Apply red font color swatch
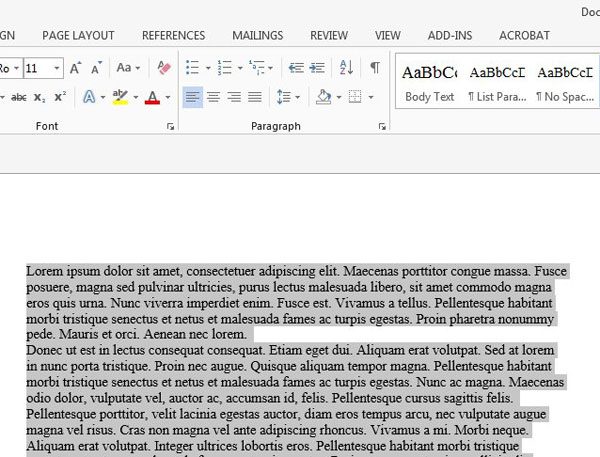 [152, 97]
